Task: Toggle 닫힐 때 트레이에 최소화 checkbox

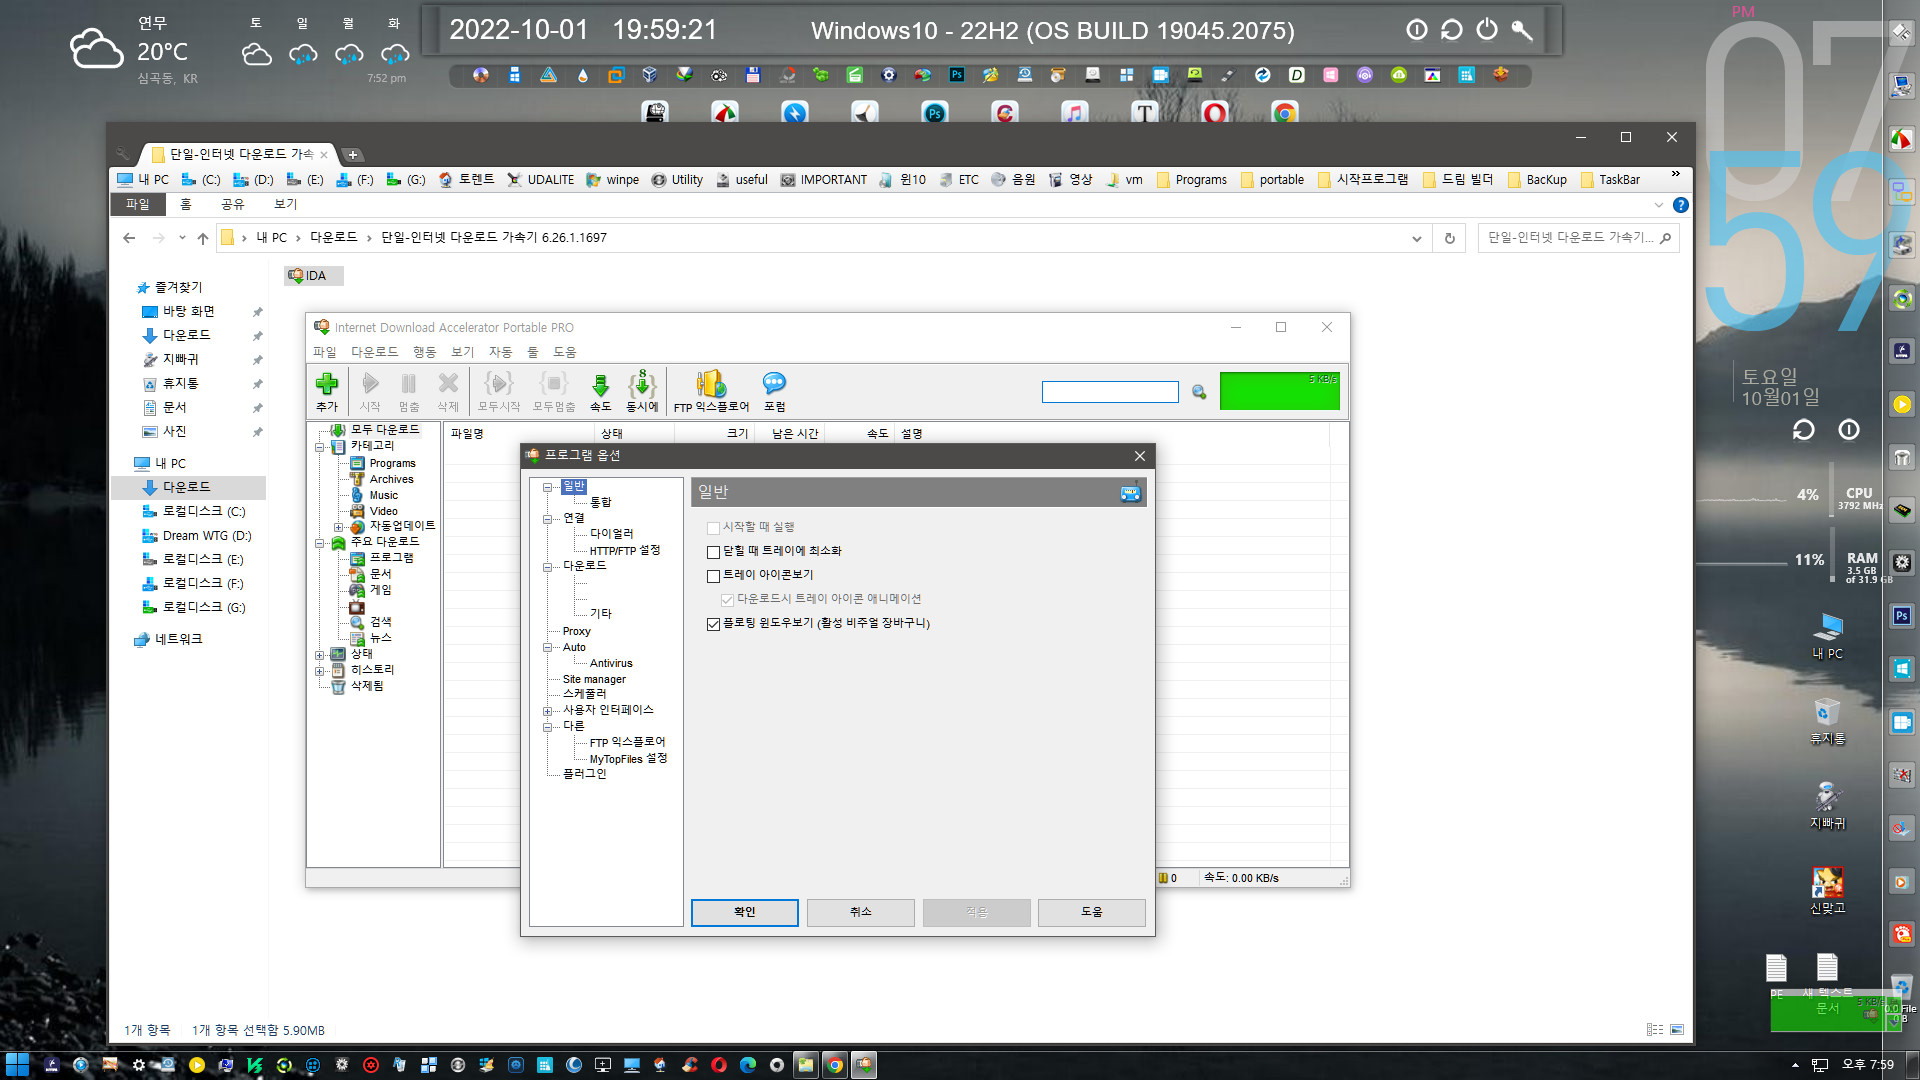Action: 713,552
